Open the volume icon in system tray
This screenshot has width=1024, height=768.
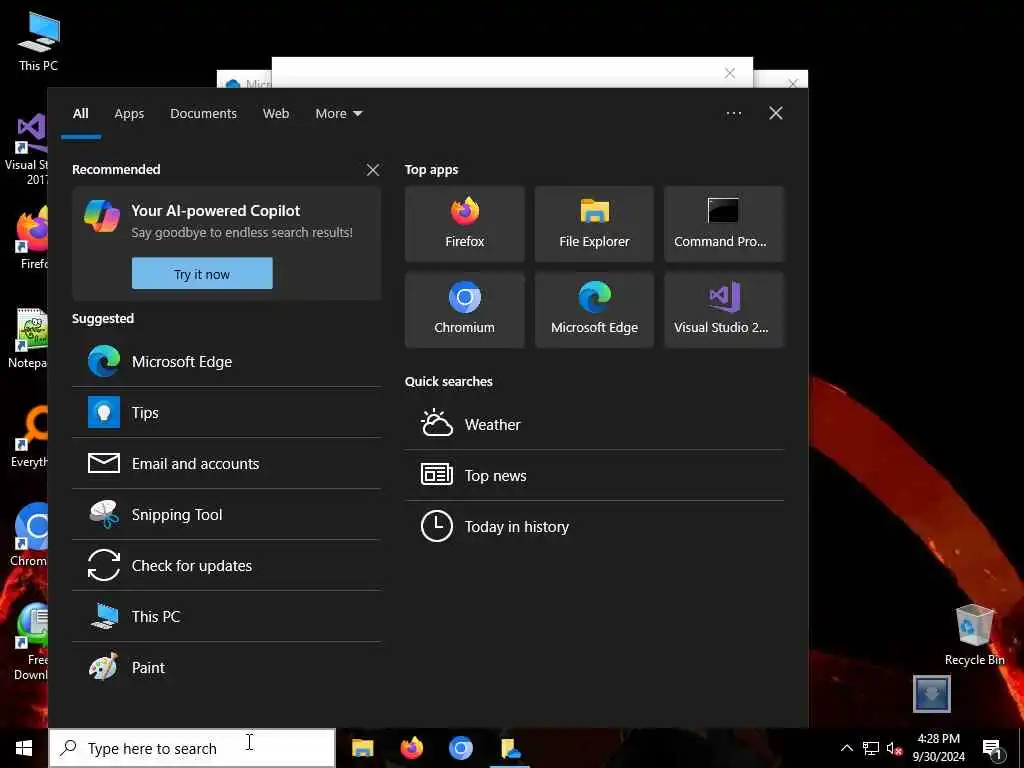[894, 748]
